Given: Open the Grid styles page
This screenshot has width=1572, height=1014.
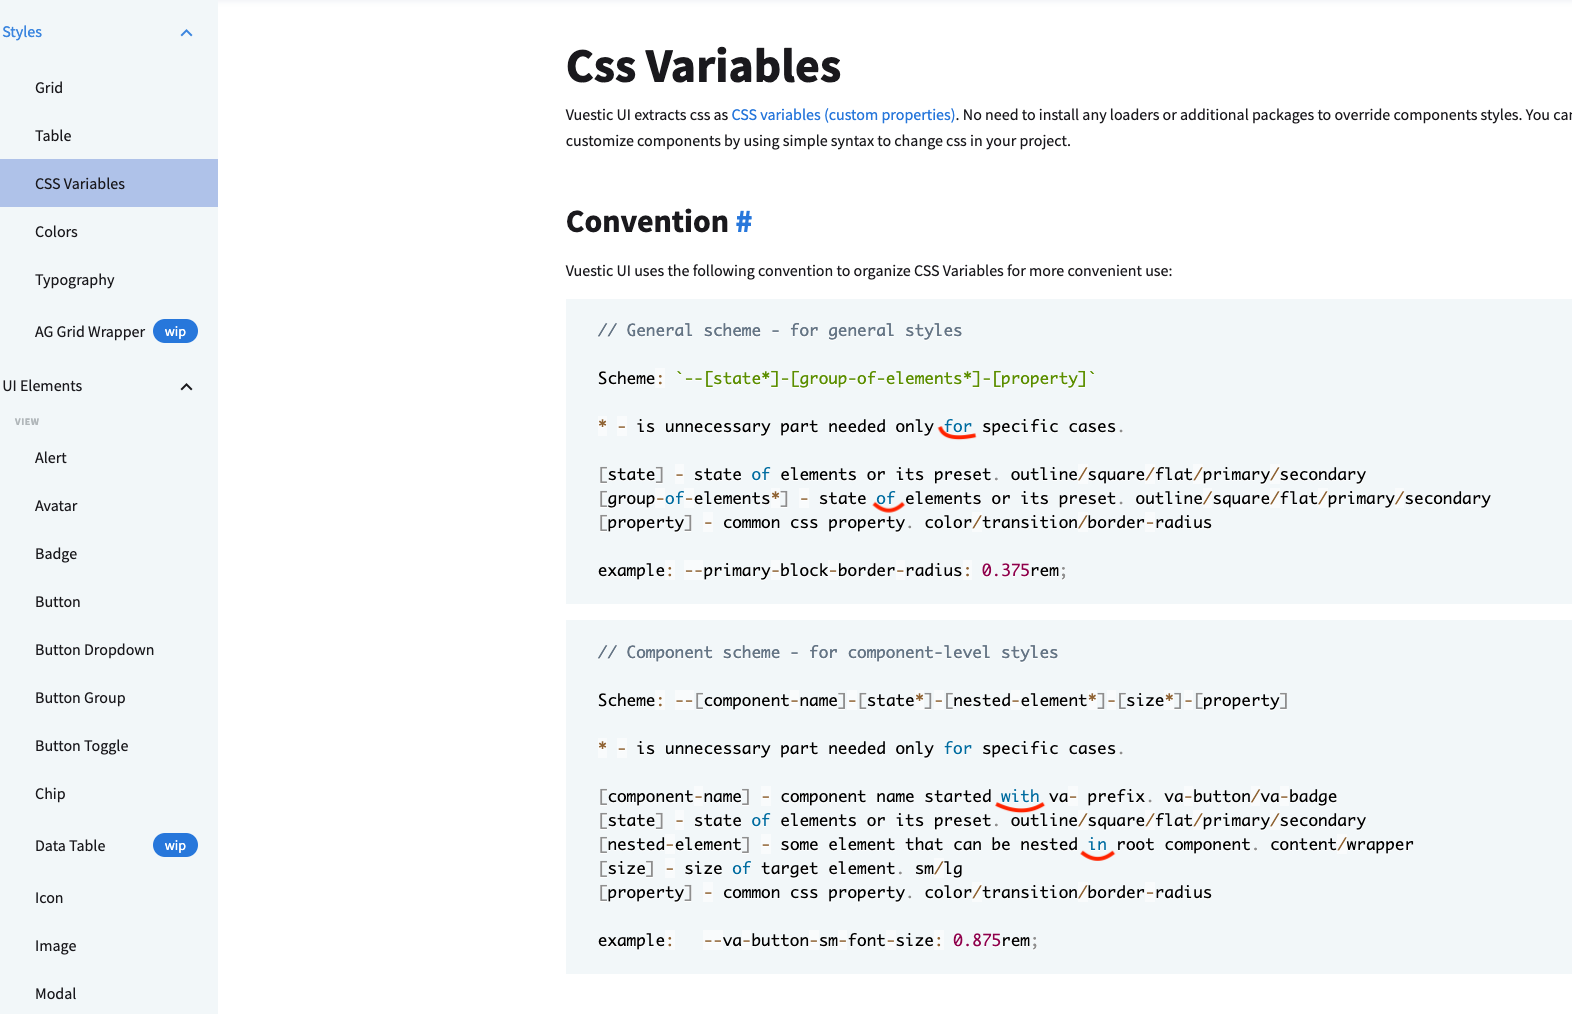Looking at the screenshot, I should (x=48, y=87).
